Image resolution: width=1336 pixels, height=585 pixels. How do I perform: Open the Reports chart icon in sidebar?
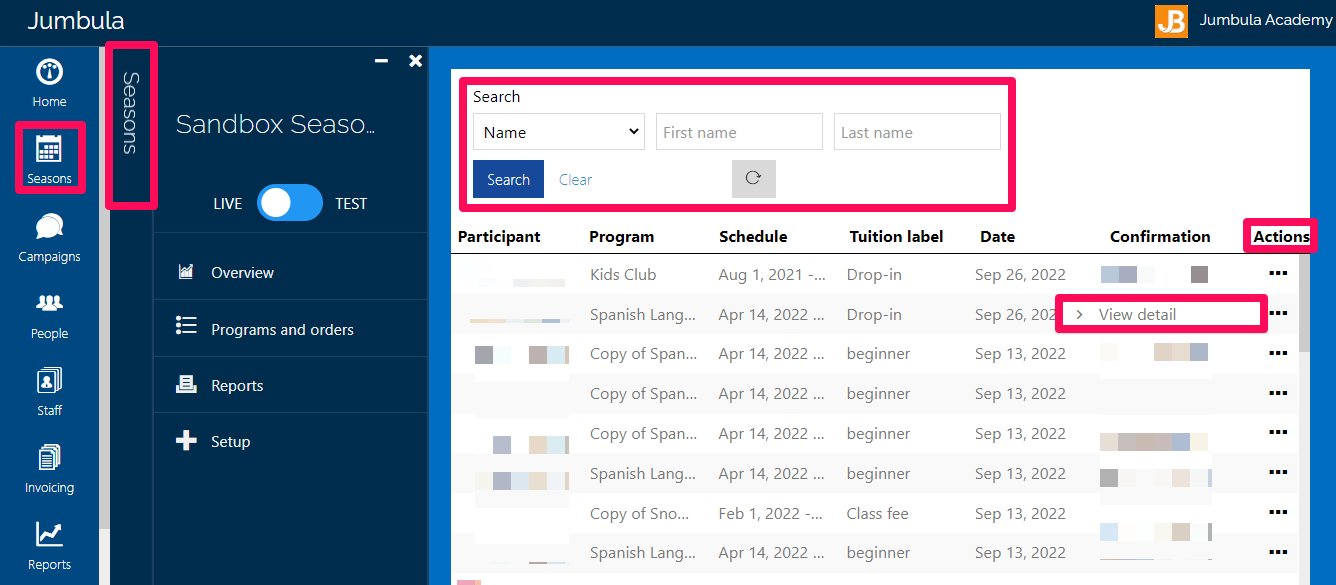[49, 535]
